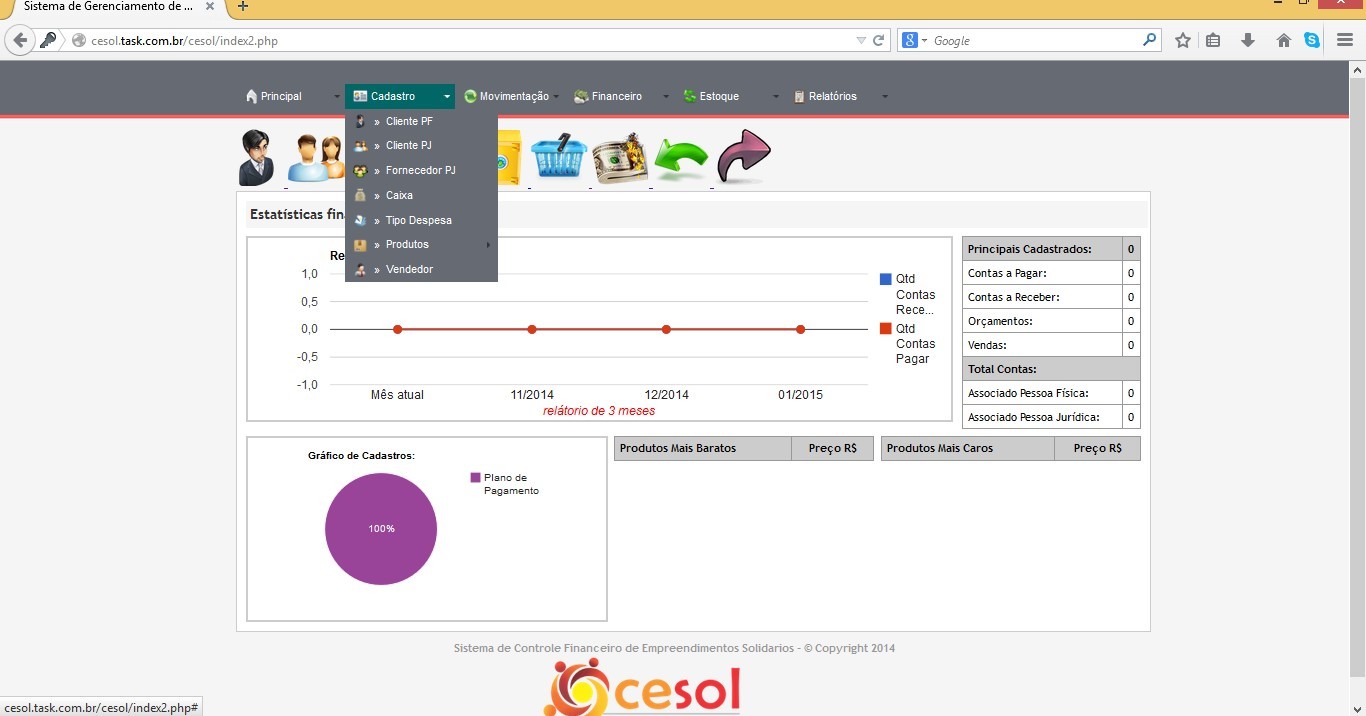Choose Fornecedor PJ menu entry
The image size is (1366, 716).
point(420,171)
